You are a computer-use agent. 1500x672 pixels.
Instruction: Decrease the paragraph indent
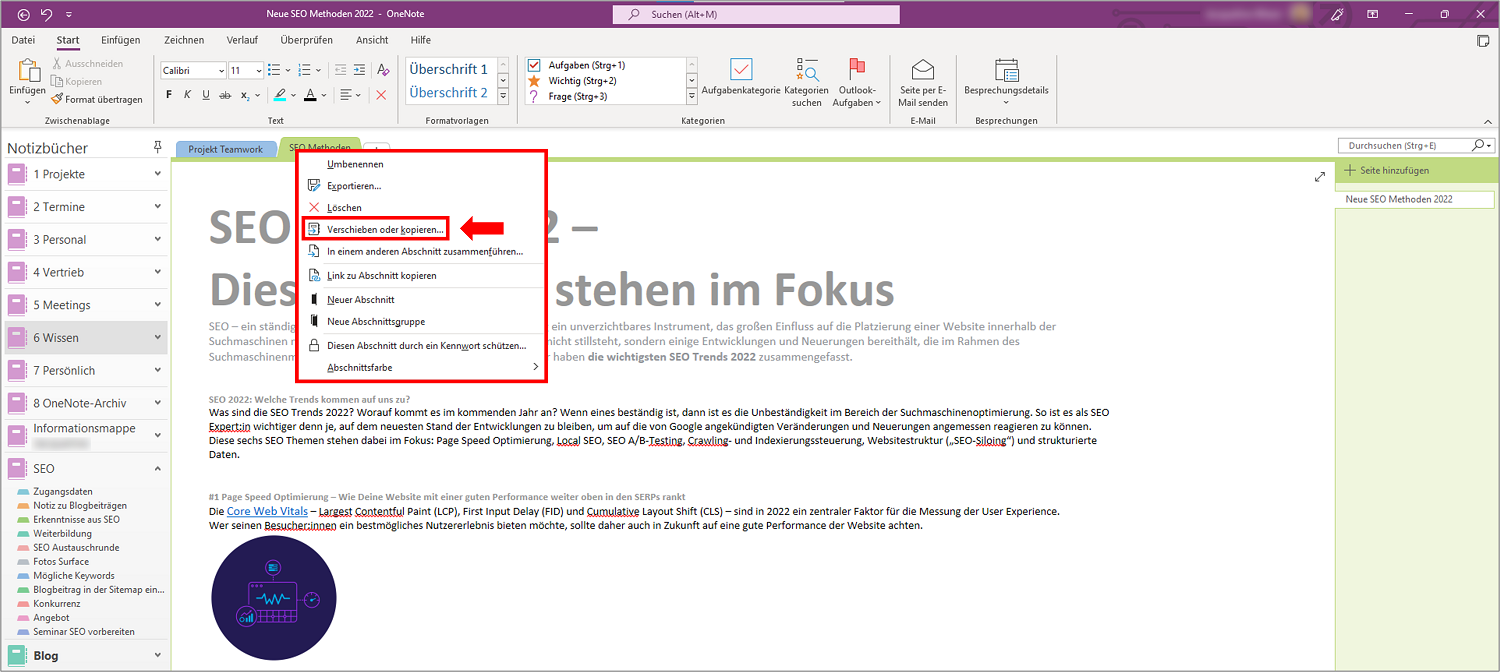[x=341, y=70]
